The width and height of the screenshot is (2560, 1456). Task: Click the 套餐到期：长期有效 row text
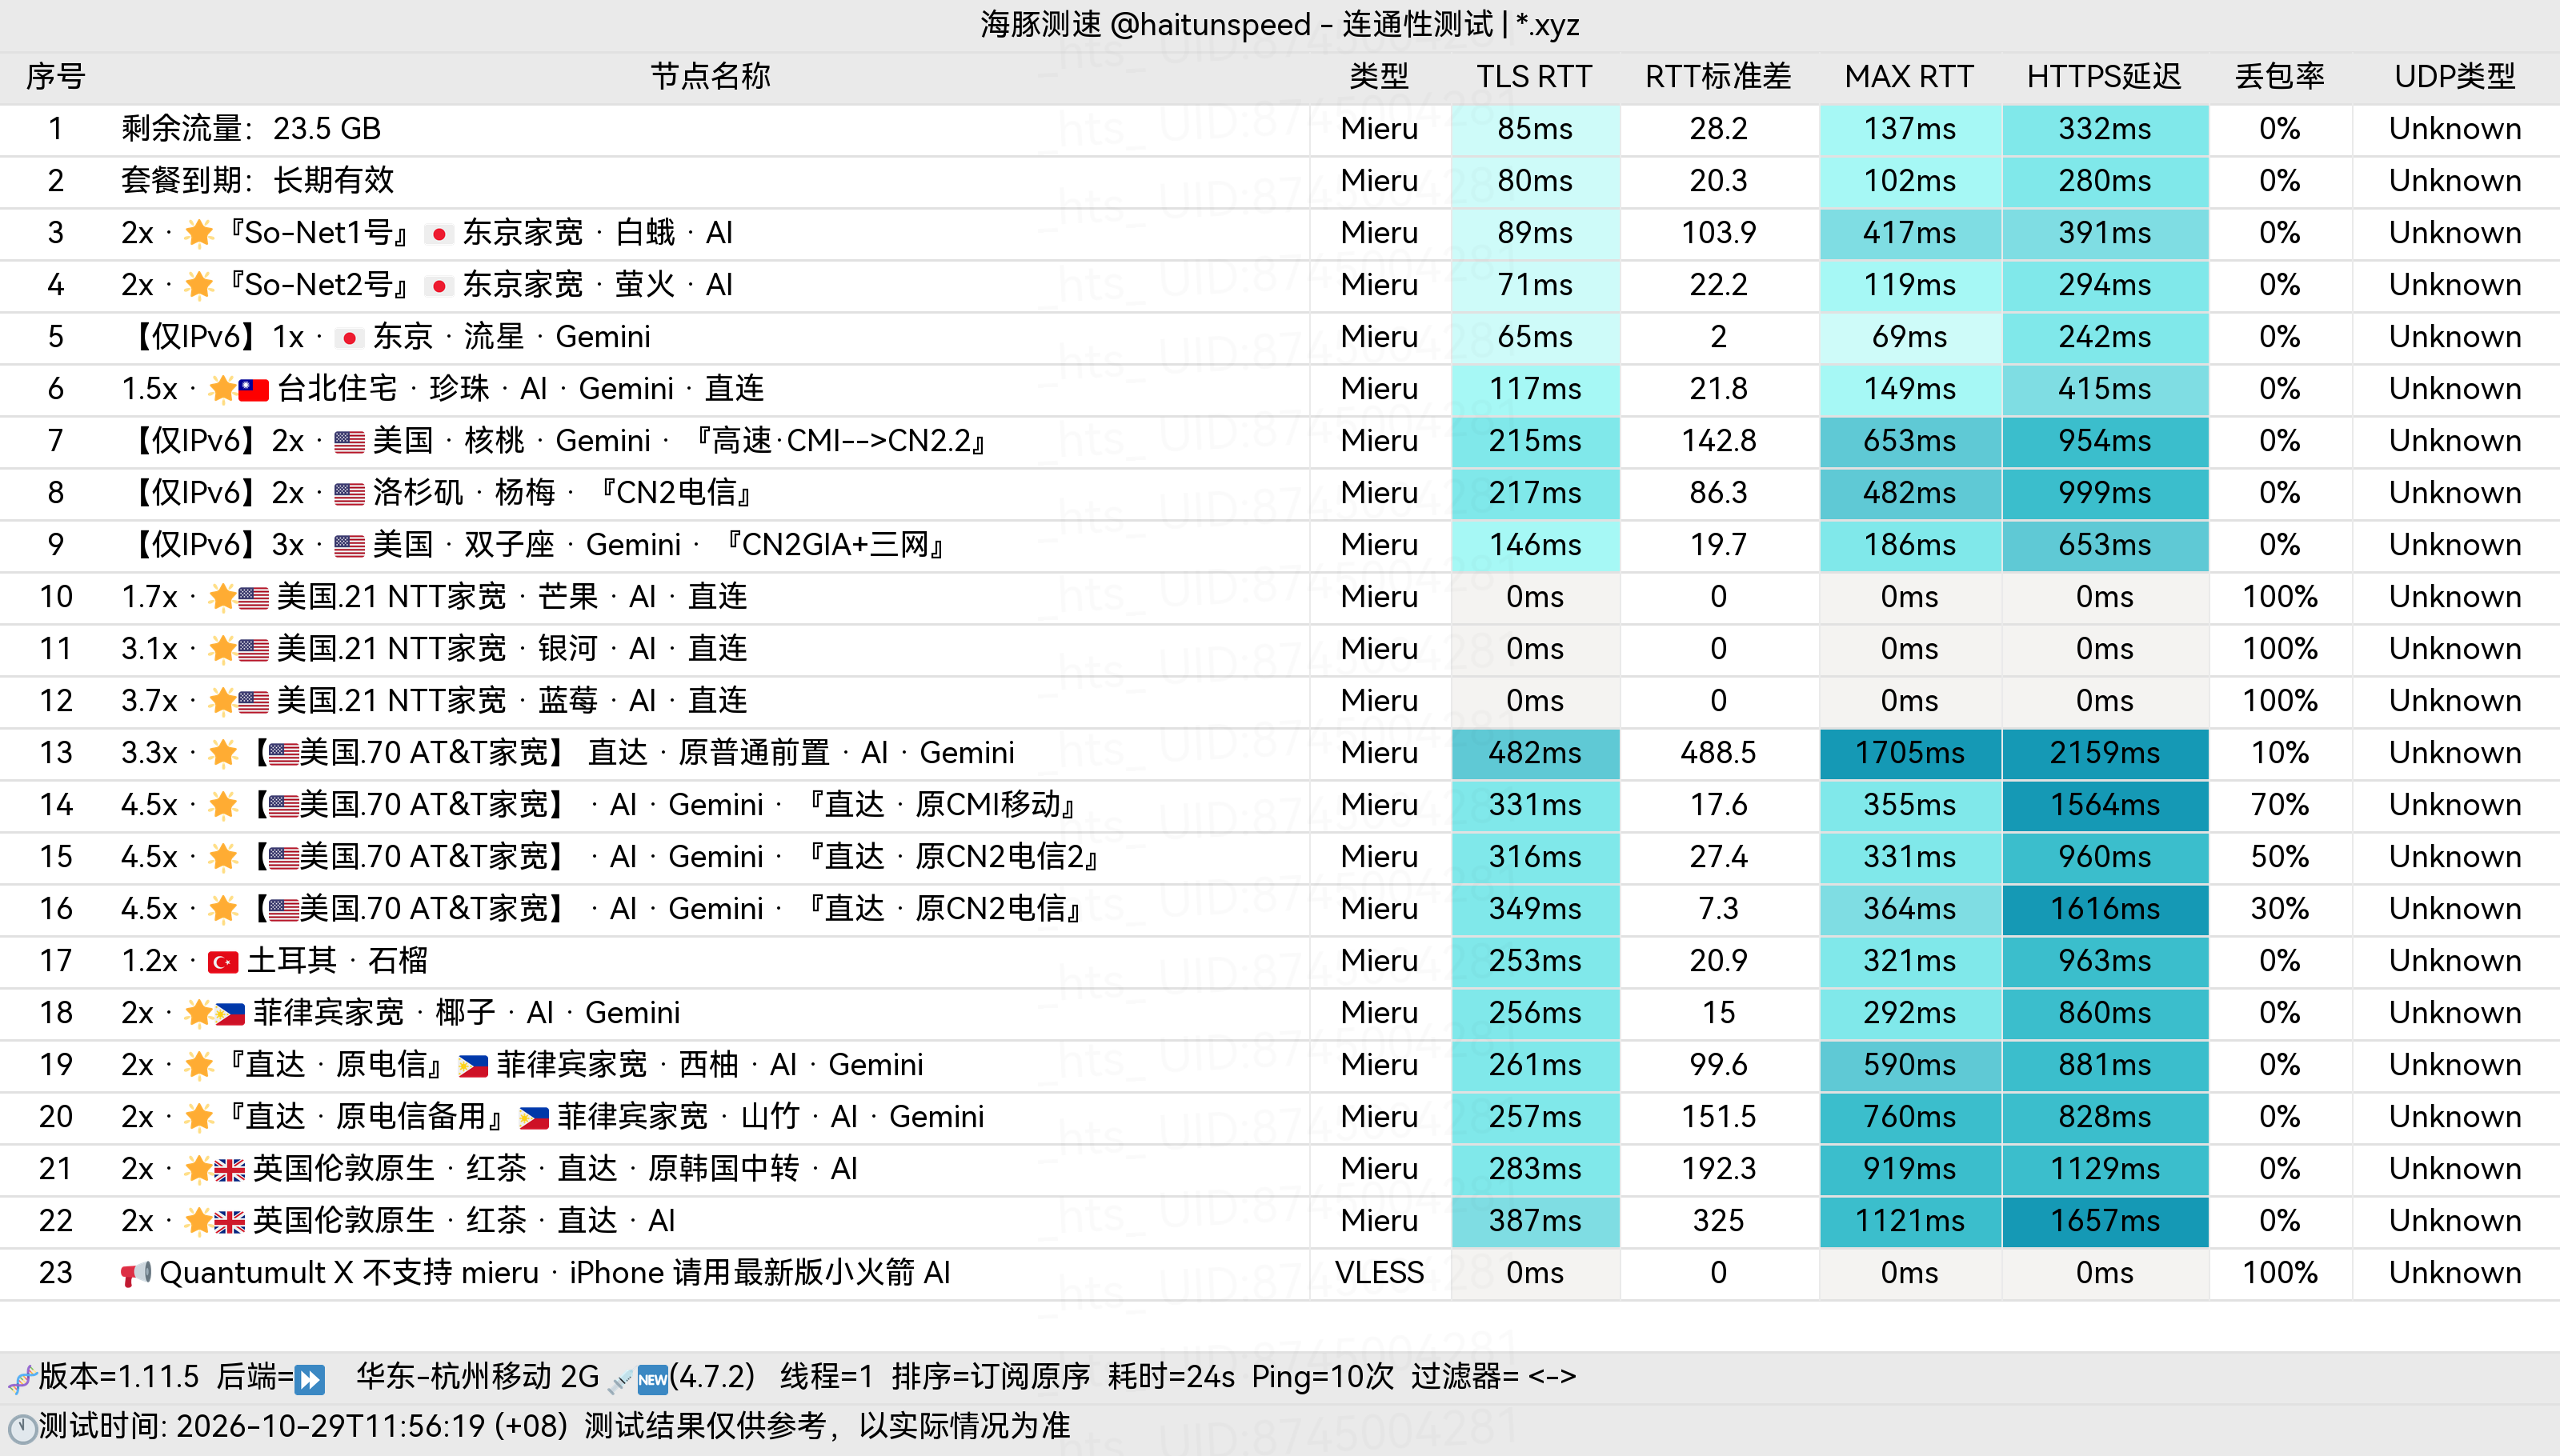258,181
